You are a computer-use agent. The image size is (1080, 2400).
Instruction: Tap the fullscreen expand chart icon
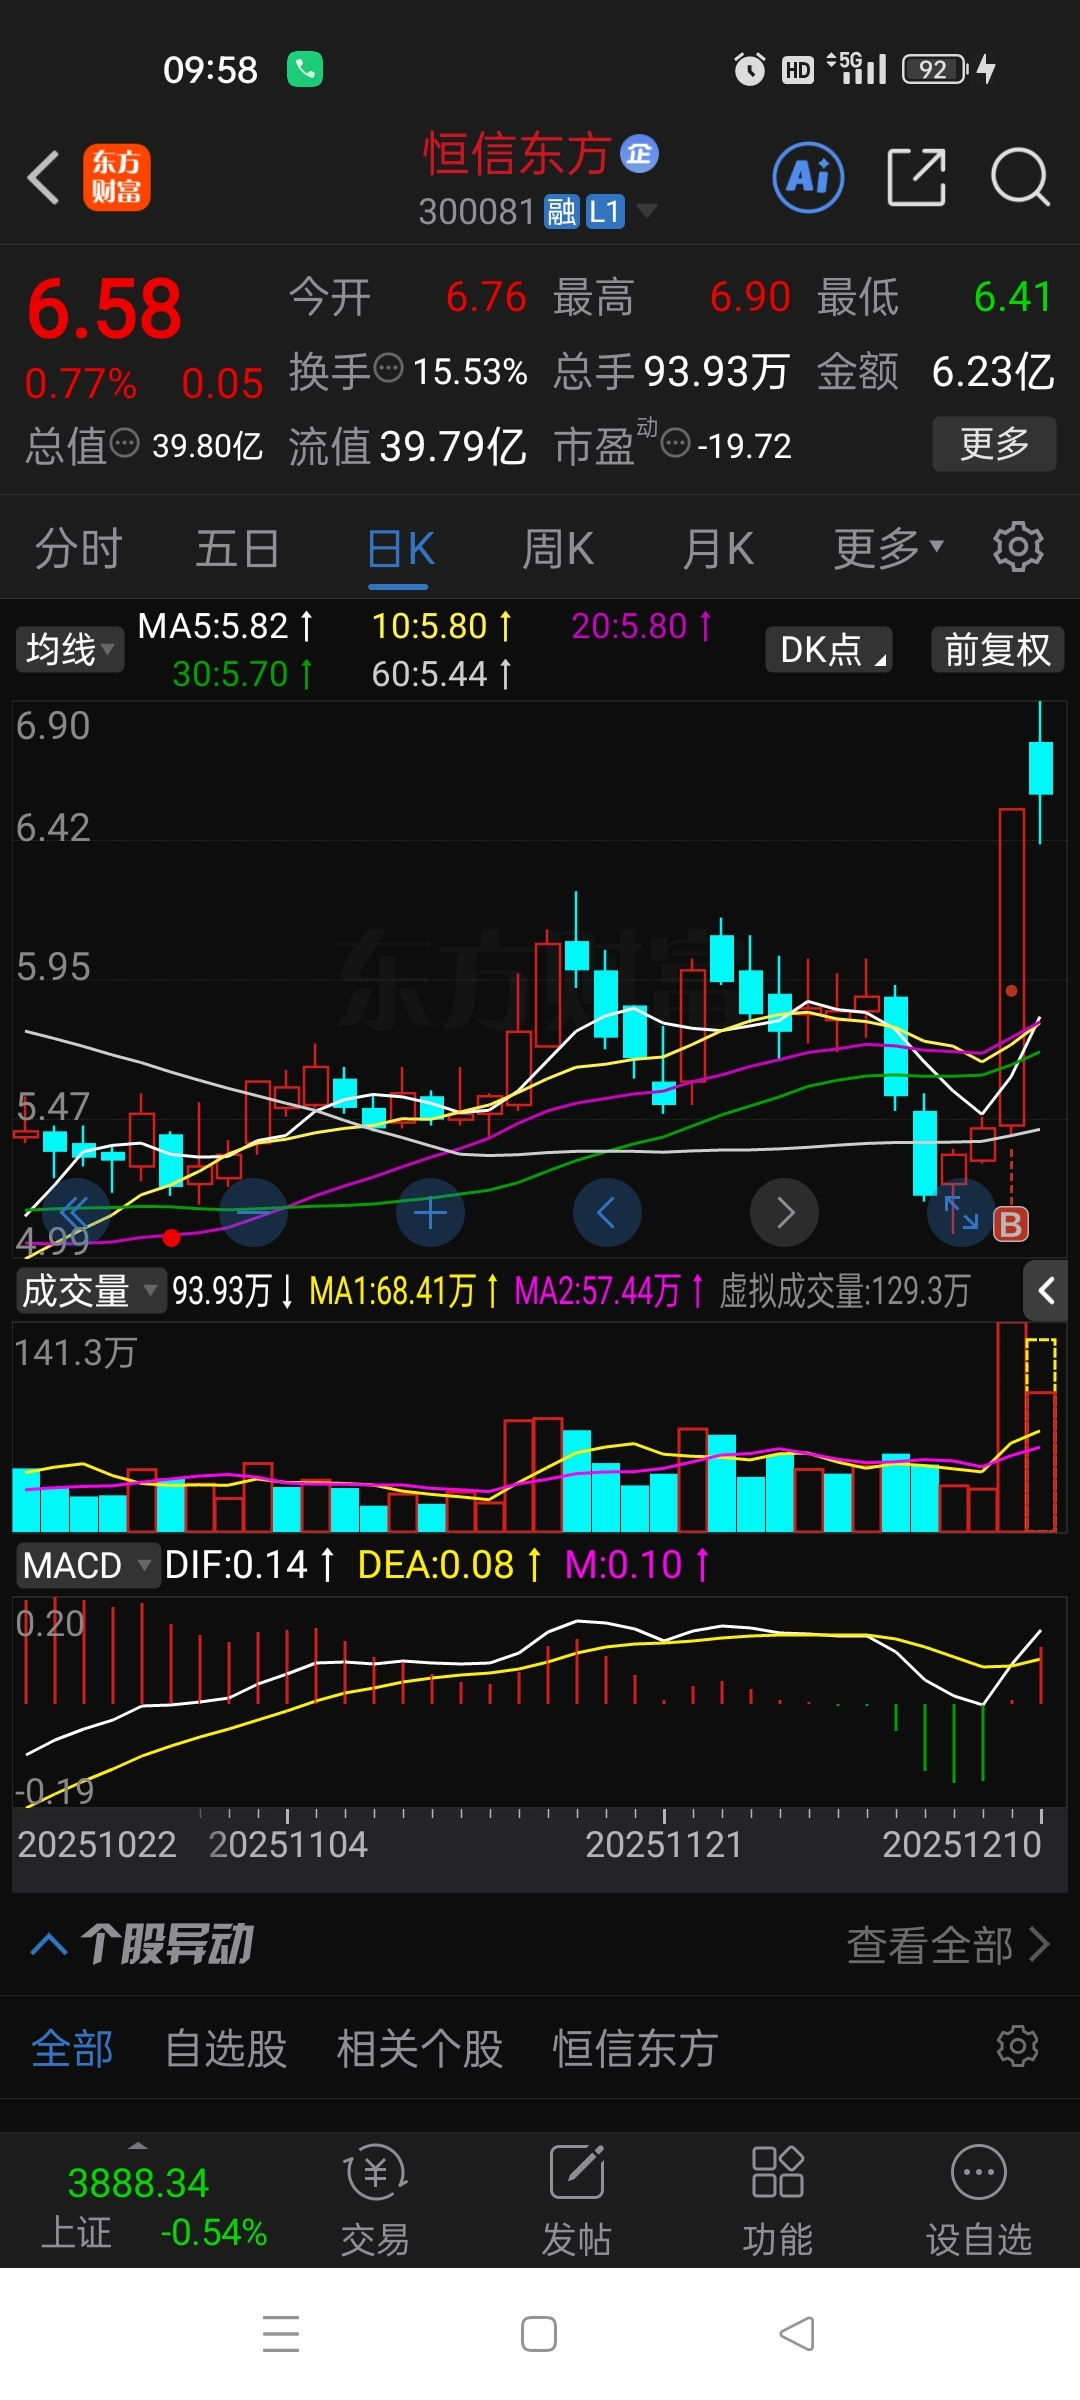[961, 1213]
